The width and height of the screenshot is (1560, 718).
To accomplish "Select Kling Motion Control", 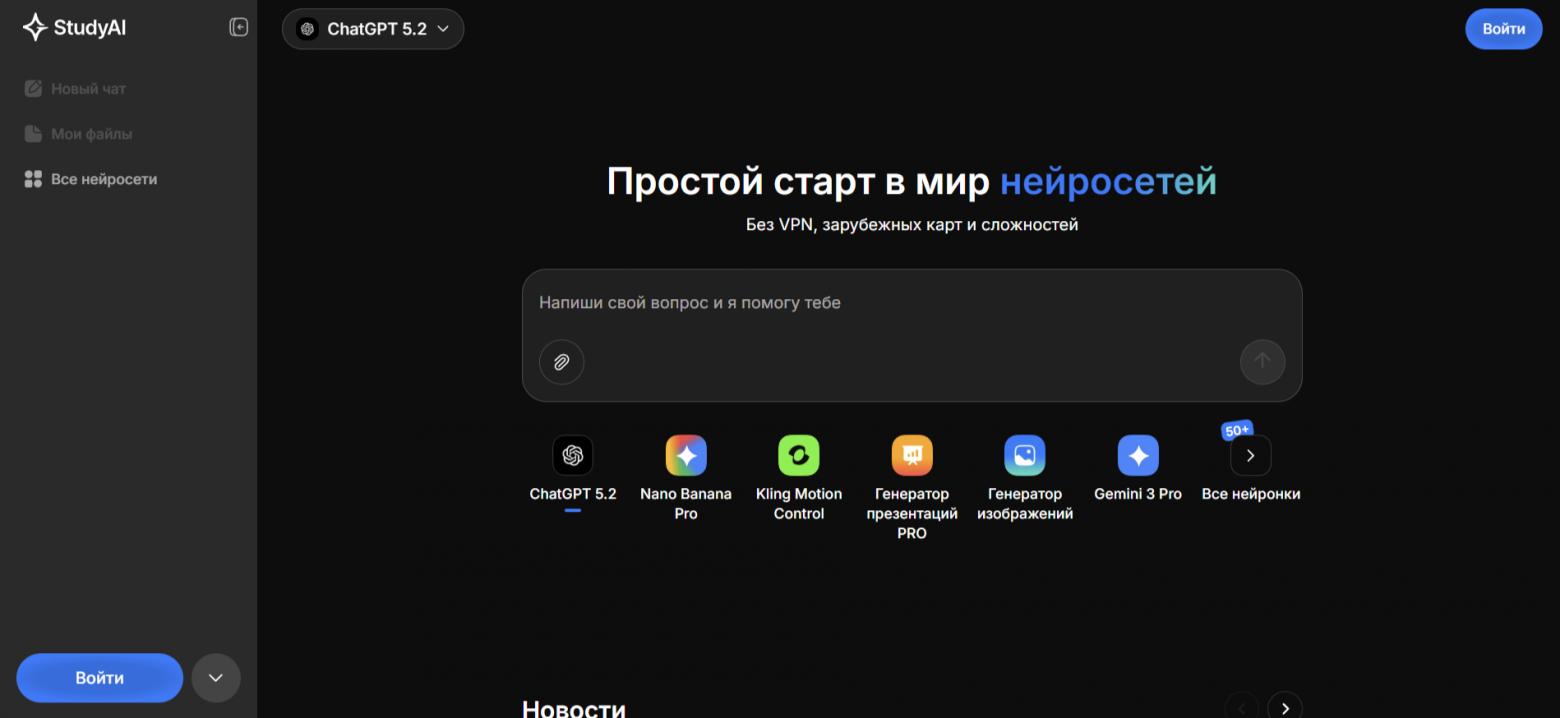I will coord(798,455).
